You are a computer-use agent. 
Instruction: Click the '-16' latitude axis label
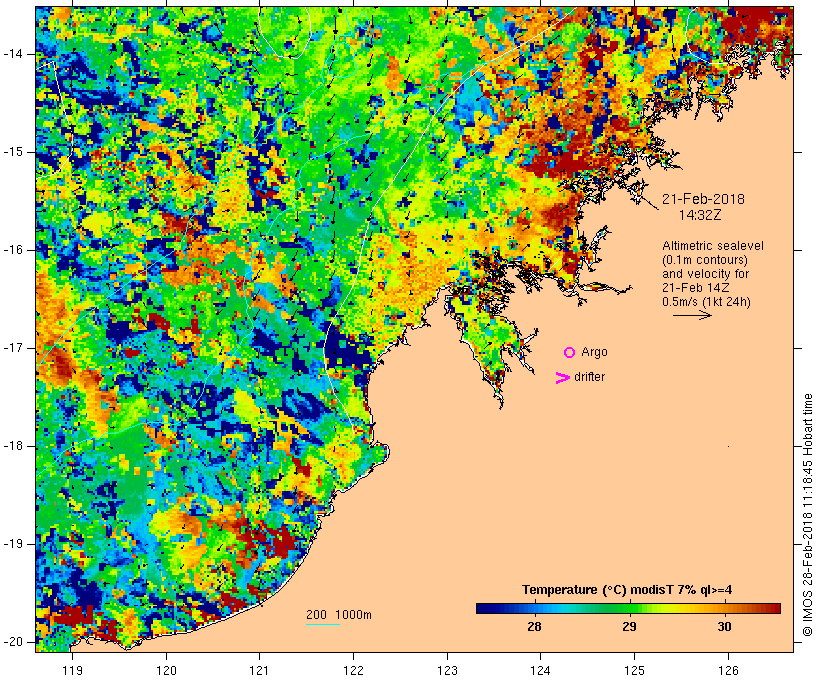(13, 250)
